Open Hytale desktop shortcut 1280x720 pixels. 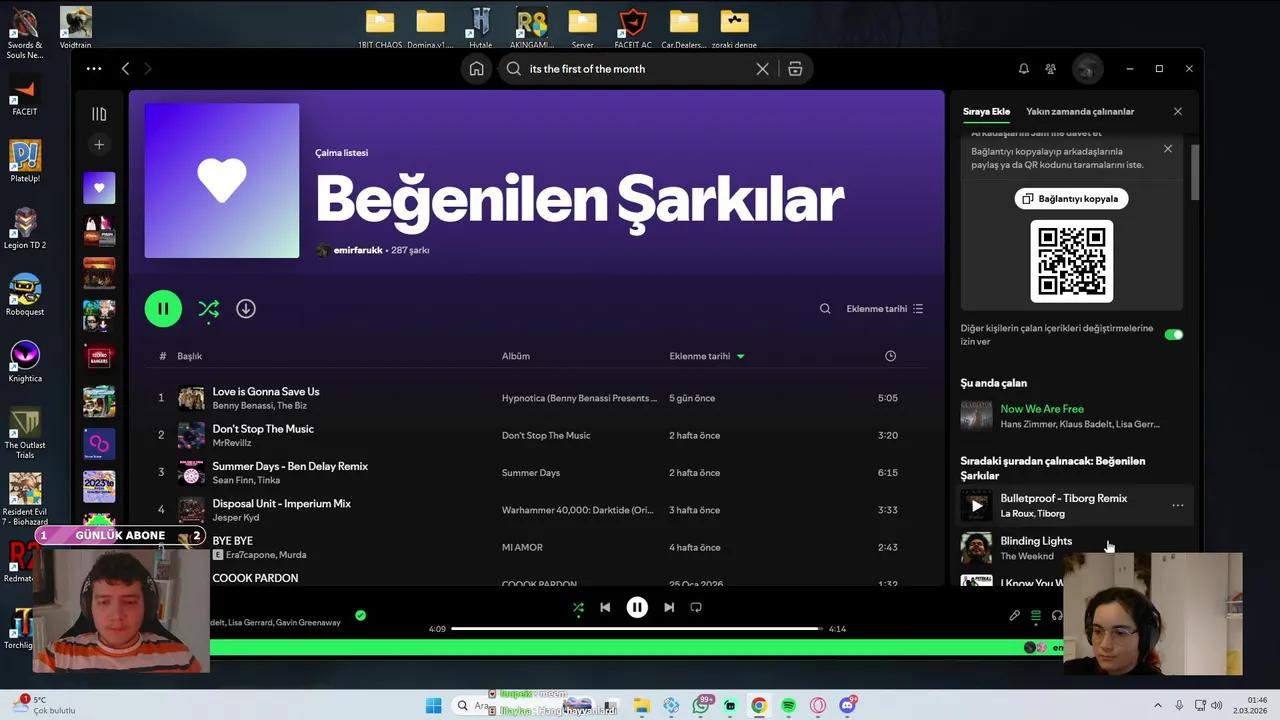point(481,27)
